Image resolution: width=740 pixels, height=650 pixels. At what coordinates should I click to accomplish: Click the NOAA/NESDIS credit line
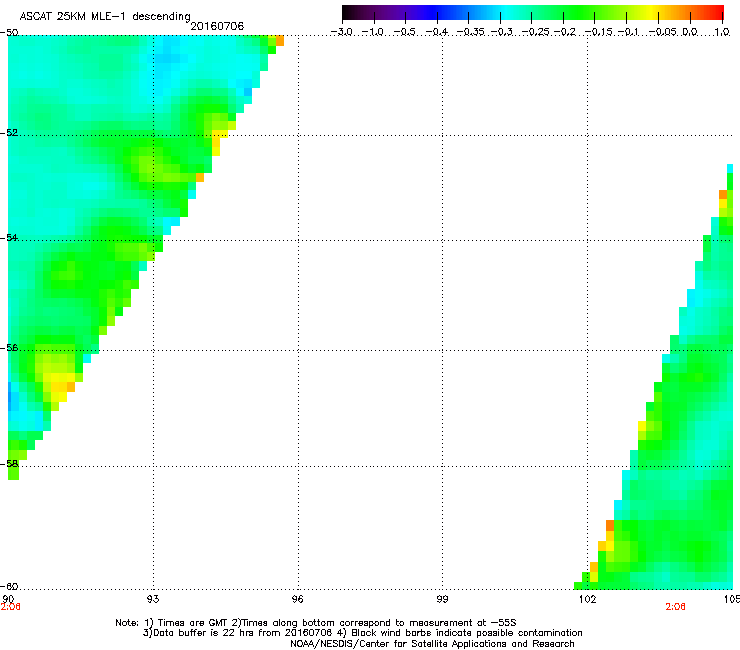pyautogui.click(x=432, y=644)
